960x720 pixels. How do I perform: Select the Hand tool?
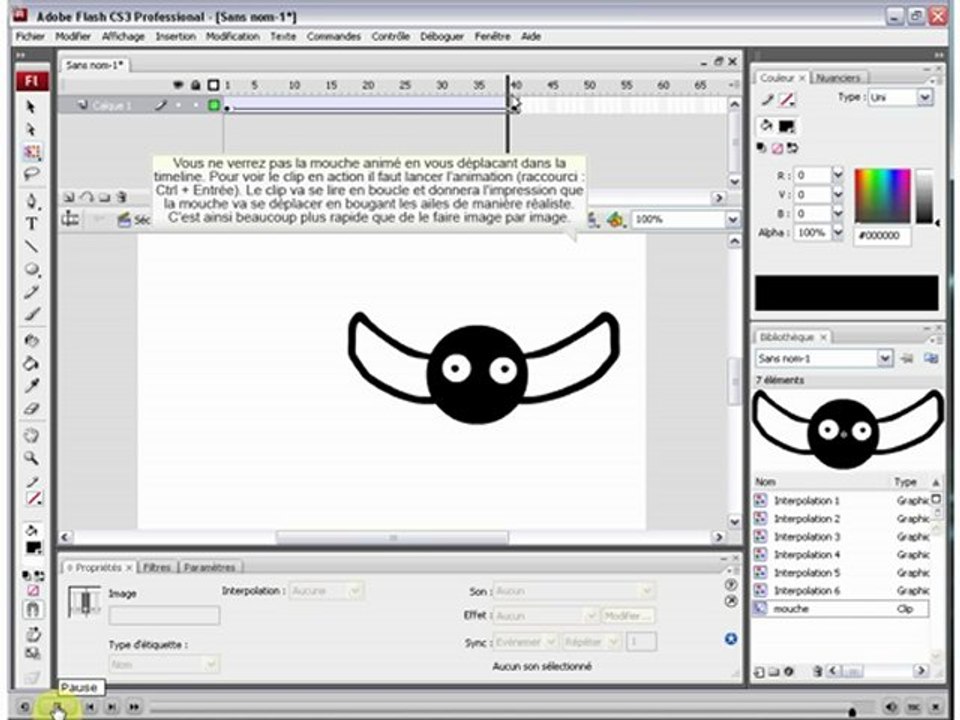coord(31,436)
